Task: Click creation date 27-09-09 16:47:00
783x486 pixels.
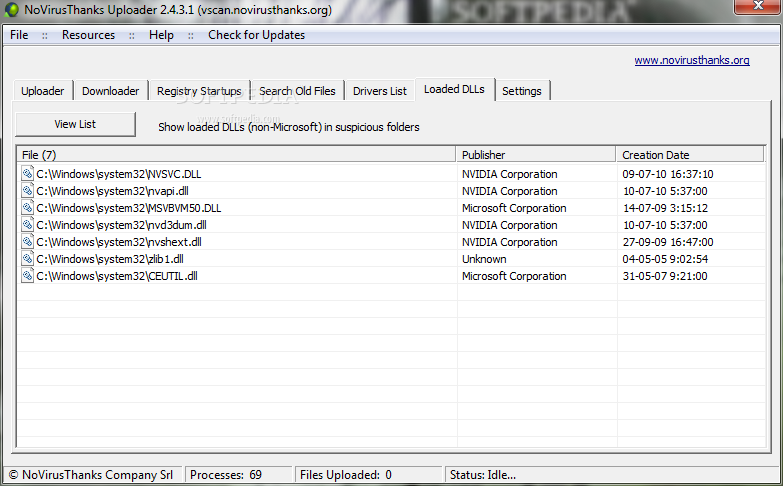Action: 668,242
